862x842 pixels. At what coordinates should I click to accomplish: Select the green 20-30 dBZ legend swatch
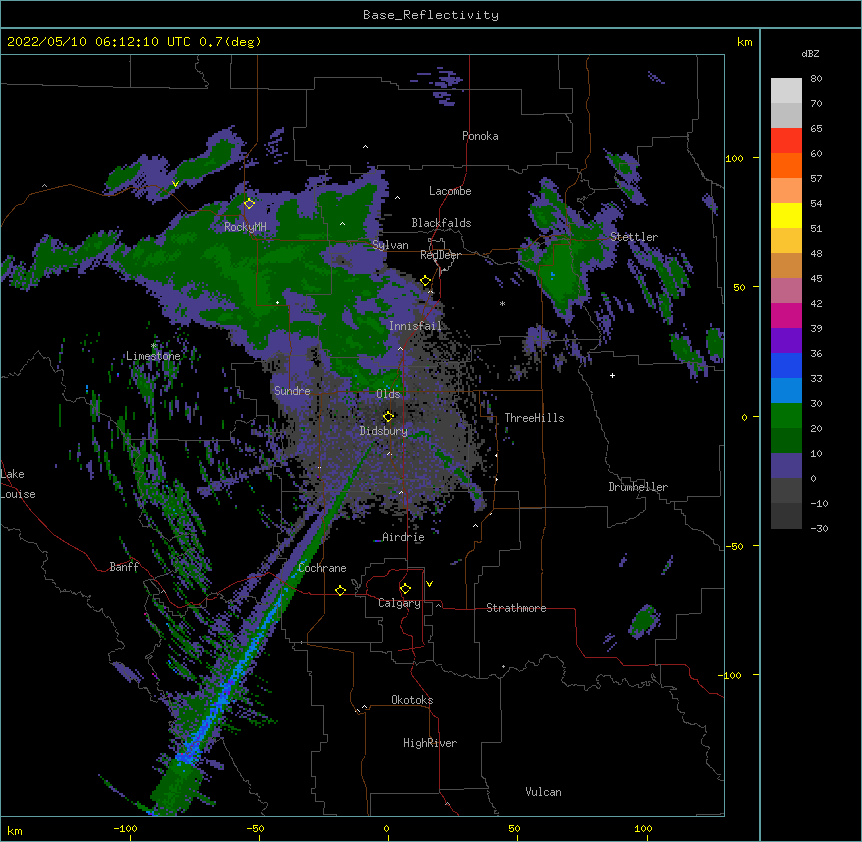(x=786, y=416)
